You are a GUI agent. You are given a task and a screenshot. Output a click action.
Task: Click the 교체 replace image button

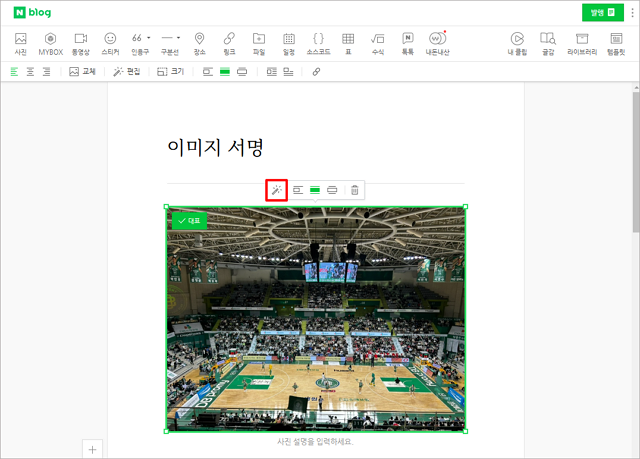click(82, 72)
